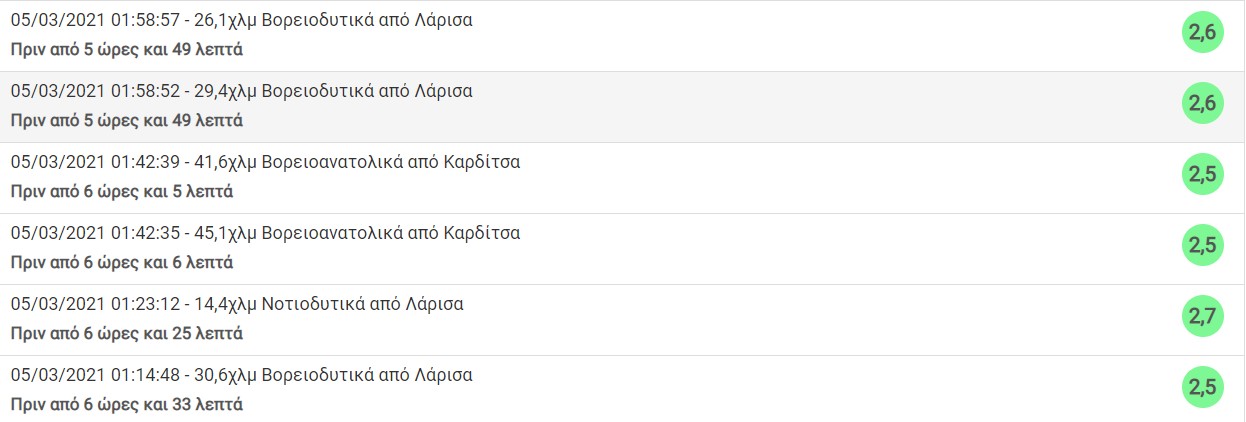Click the green 2,7 magnitude badge
The width and height of the screenshot is (1246, 422).
tap(1202, 317)
